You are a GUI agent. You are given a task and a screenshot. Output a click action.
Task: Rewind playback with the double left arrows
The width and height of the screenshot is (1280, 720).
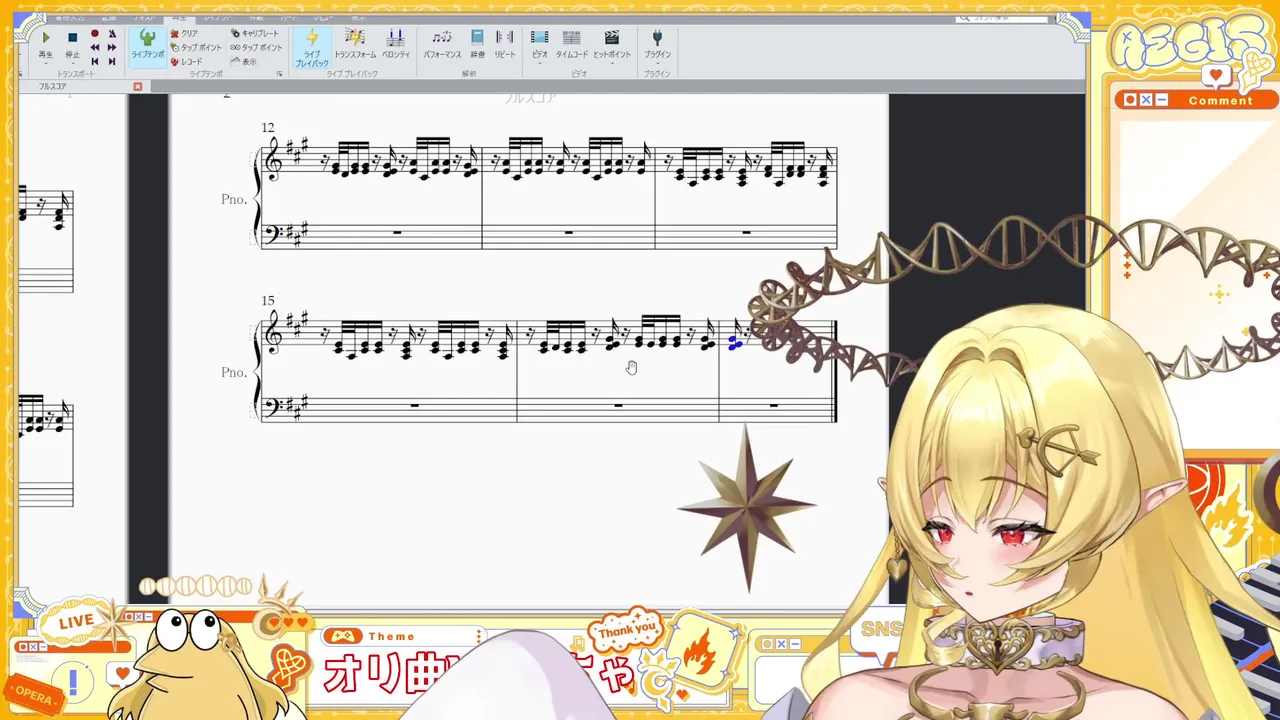[95, 47]
